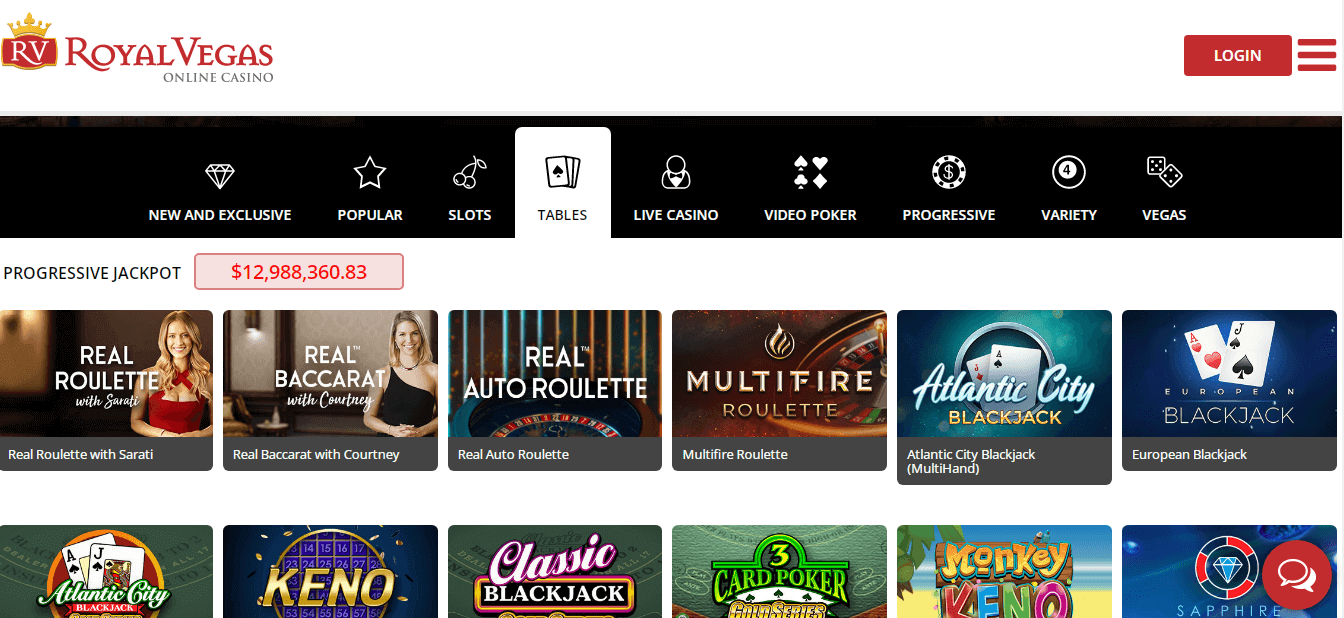This screenshot has width=1344, height=618.
Task: Click the "Real Baccarat with Courtney" caption
Action: pos(316,454)
